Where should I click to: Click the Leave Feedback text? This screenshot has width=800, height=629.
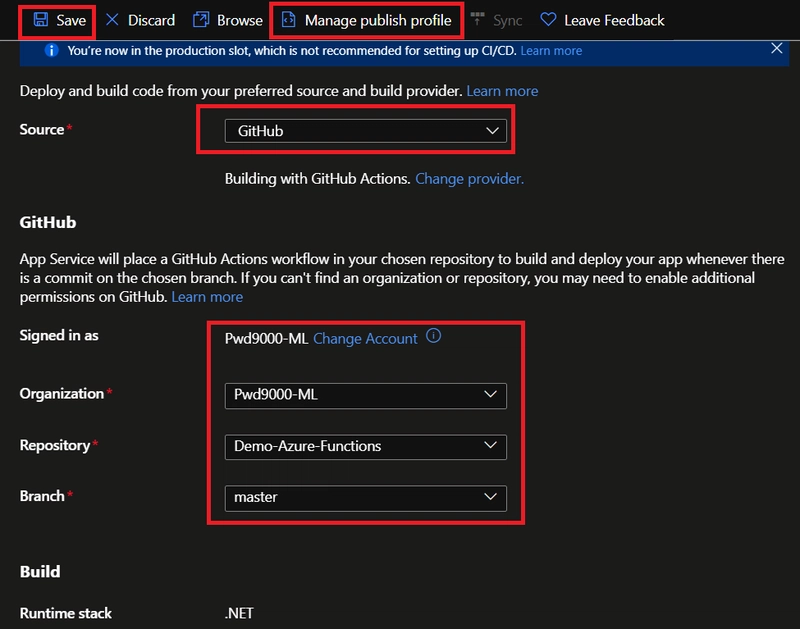(x=614, y=20)
